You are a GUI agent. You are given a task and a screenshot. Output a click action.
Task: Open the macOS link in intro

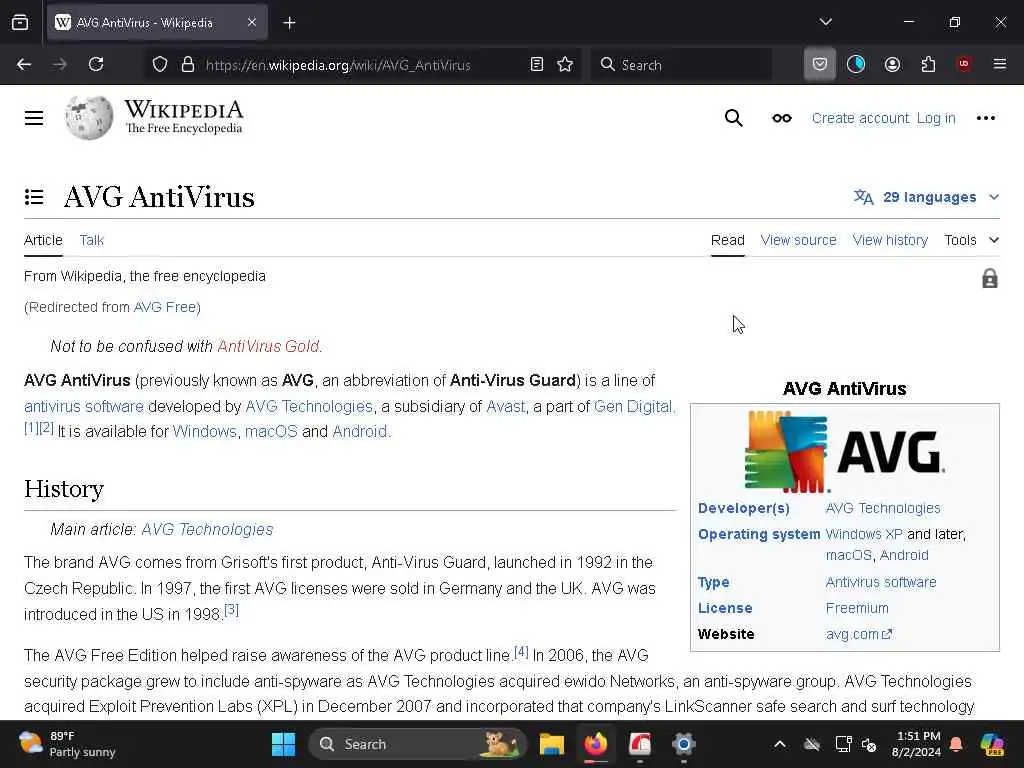271,432
